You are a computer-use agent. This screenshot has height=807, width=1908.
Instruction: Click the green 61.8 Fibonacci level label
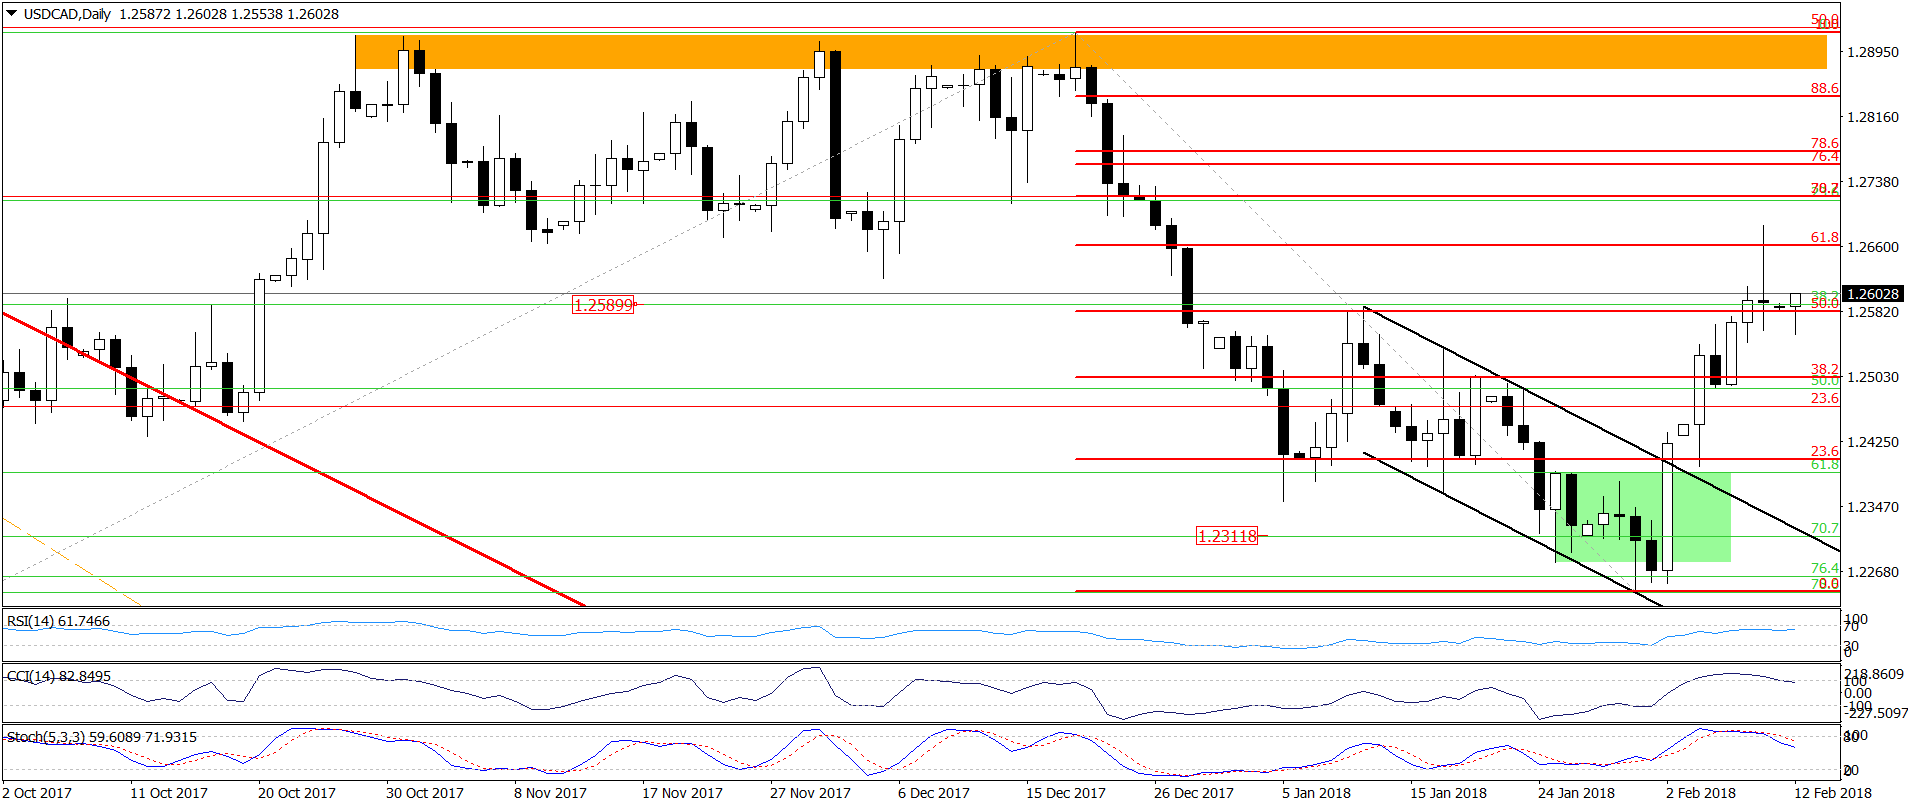(x=1824, y=464)
